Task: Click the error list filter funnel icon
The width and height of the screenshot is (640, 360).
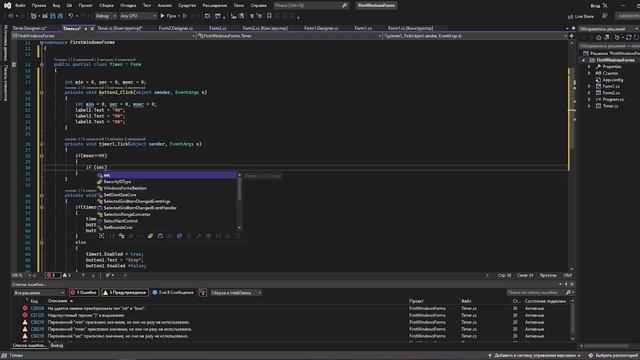Action: [203, 293]
